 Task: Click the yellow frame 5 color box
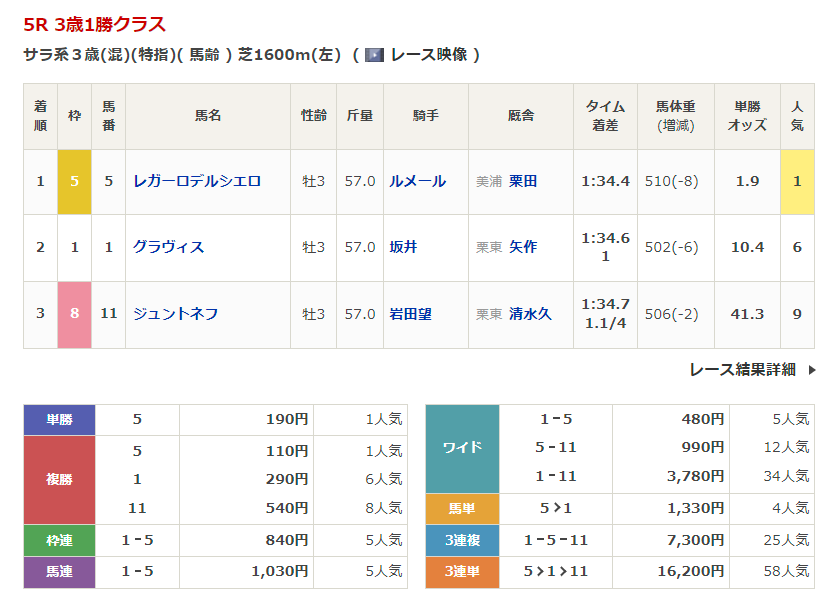[x=74, y=181]
